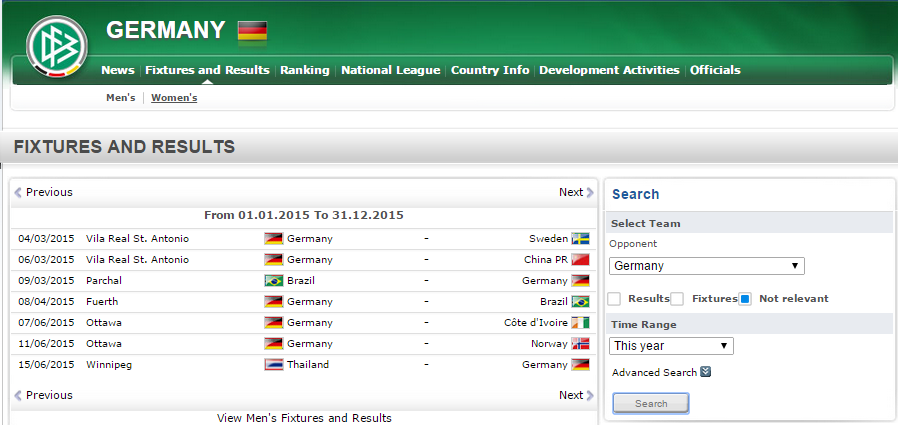Click Côte d'Ivoire team name
The height and width of the screenshot is (425, 898).
[x=536, y=322]
